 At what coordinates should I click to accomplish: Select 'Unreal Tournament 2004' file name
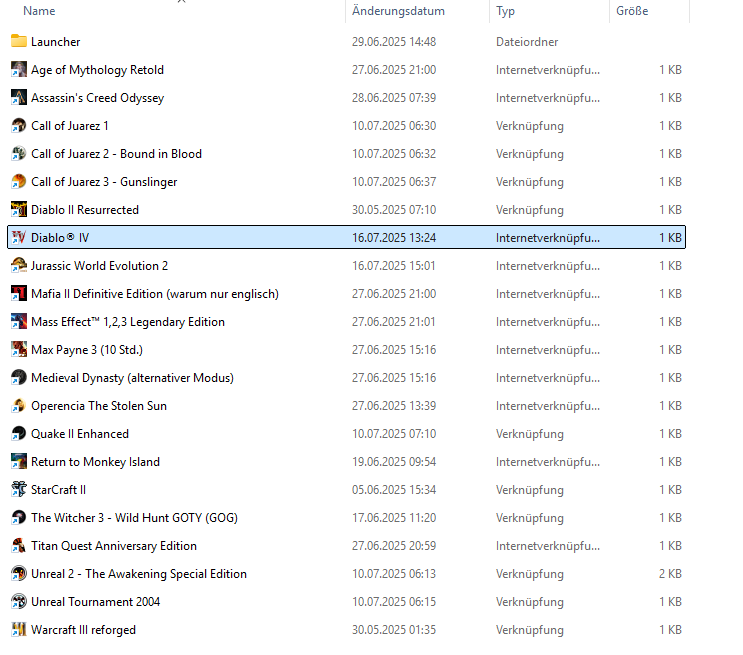(95, 601)
